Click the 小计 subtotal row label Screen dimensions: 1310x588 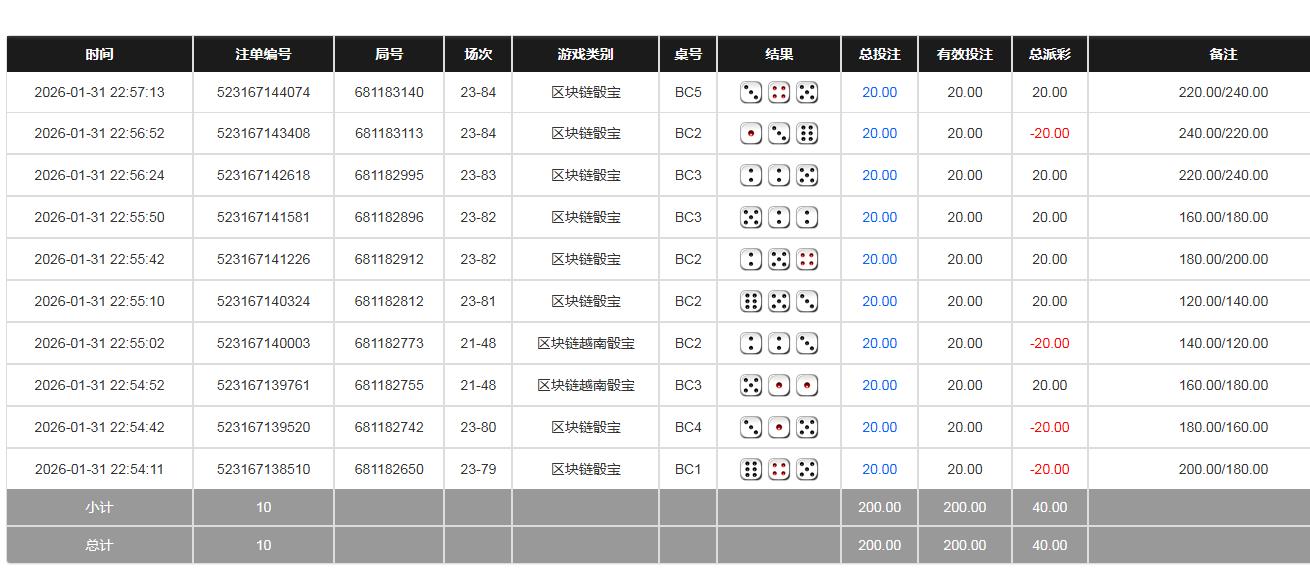tap(98, 507)
